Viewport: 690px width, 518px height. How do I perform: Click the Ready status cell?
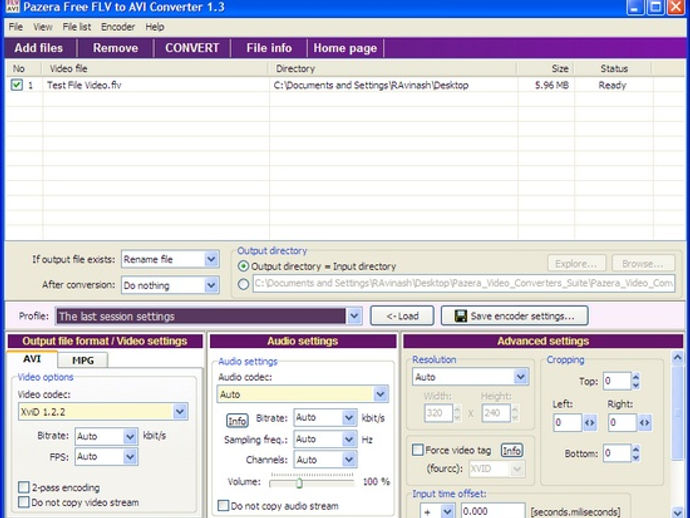pos(612,85)
